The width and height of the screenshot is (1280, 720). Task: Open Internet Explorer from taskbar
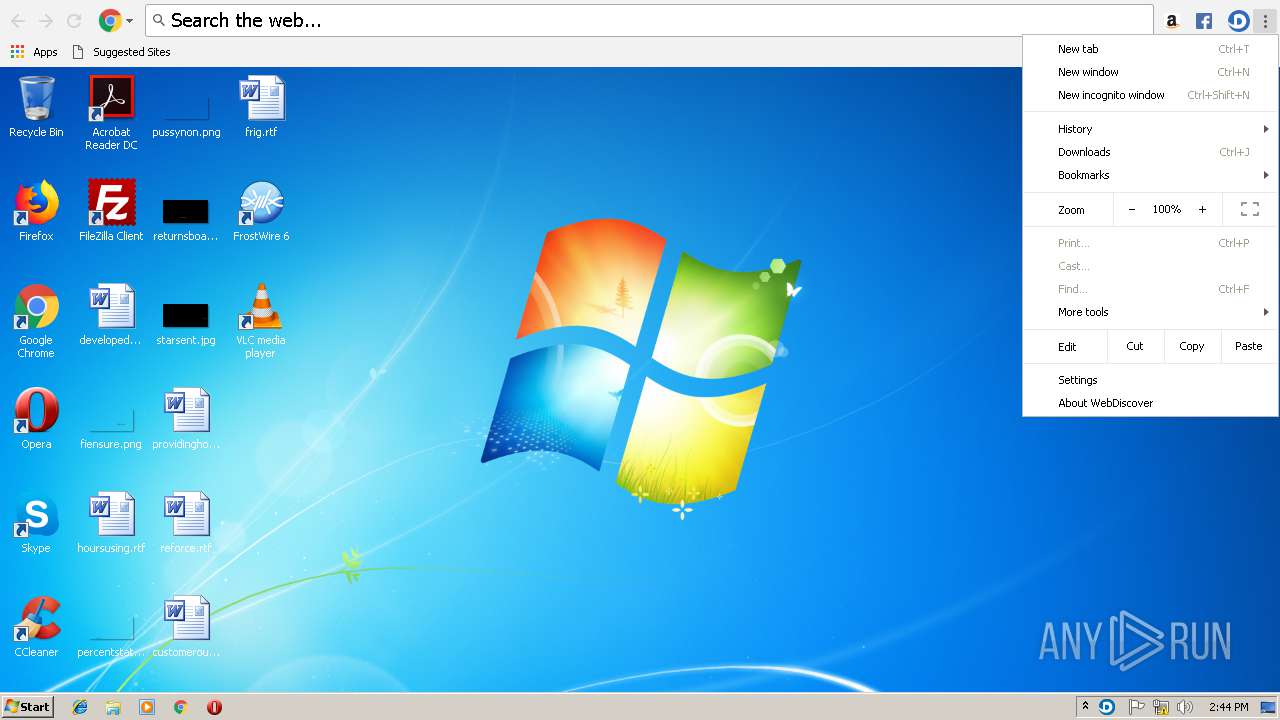point(80,707)
